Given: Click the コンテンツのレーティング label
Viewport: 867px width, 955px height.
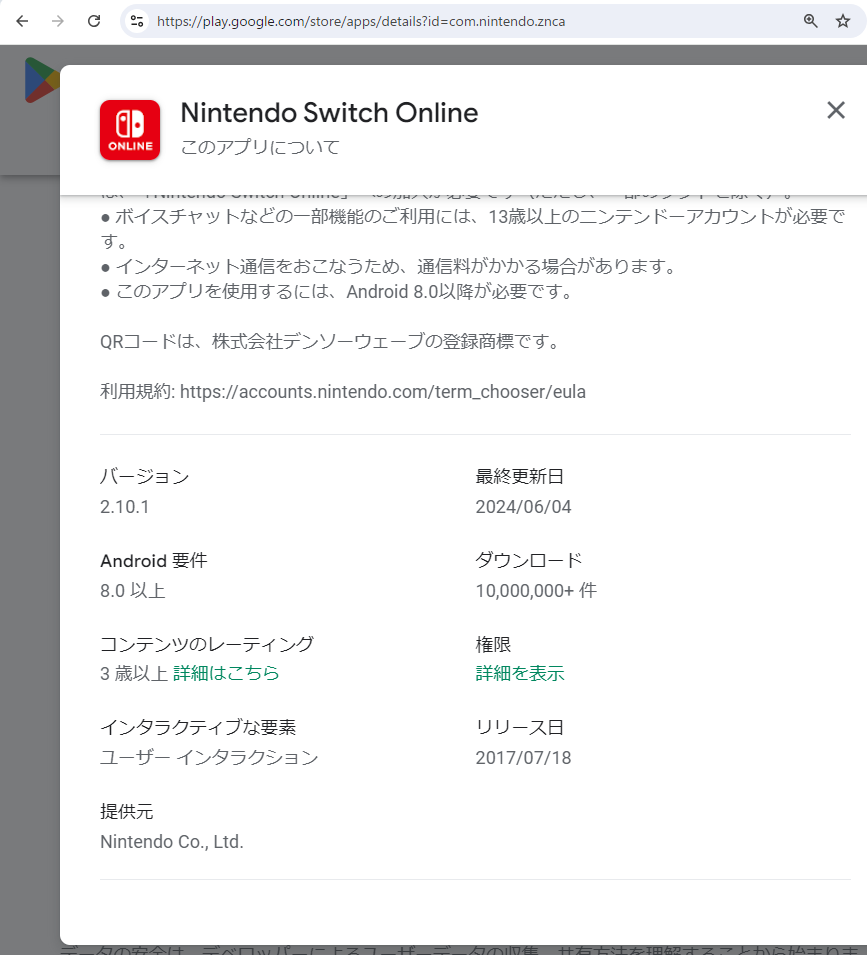Looking at the screenshot, I should (207, 644).
